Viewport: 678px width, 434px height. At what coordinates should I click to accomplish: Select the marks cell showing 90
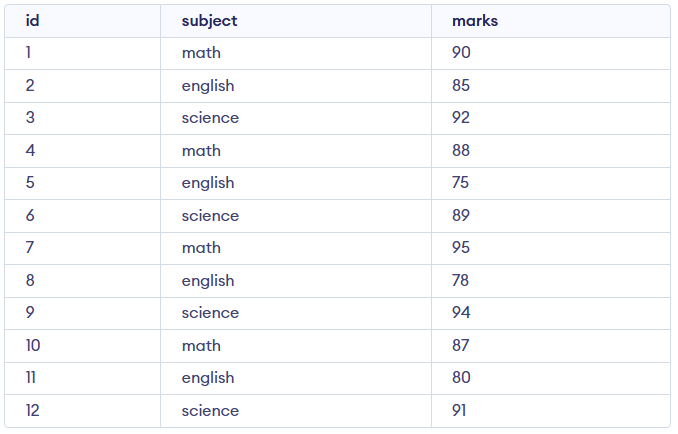[x=461, y=53]
